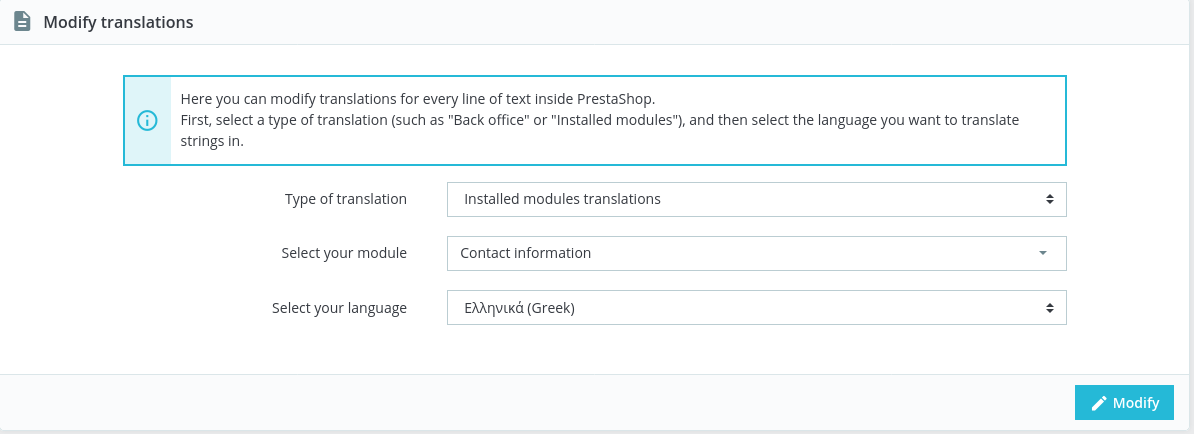Click the "strings in." last line of the alert
The image size is (1194, 434).
click(212, 141)
